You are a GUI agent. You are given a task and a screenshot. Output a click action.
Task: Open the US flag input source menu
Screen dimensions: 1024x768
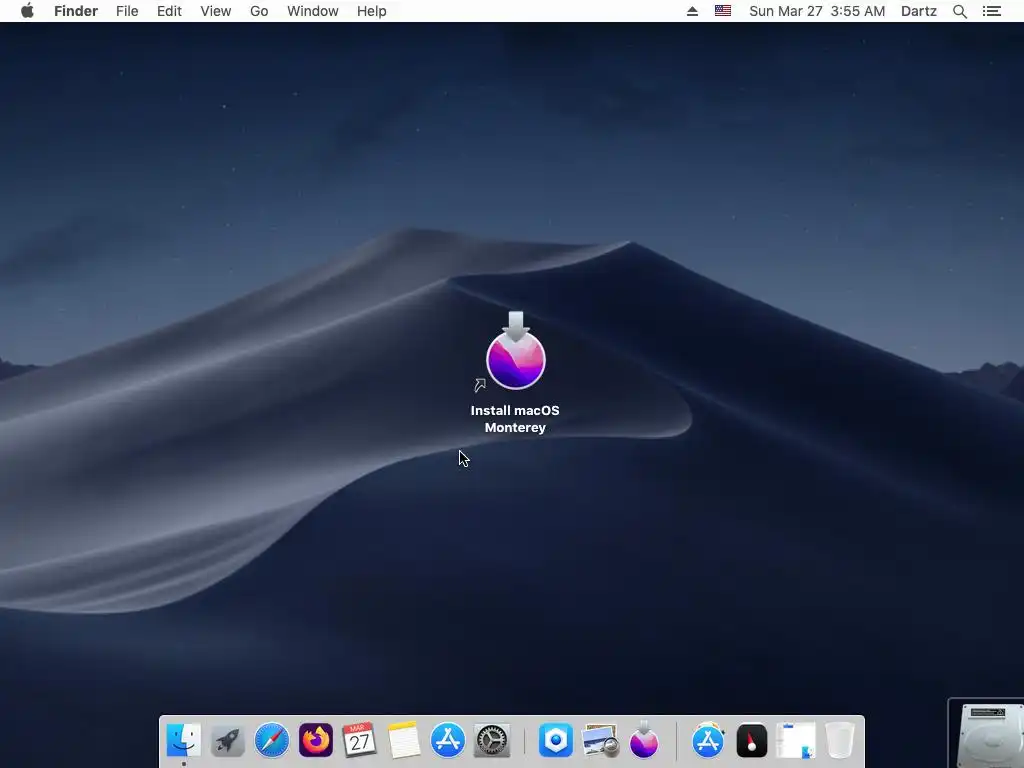(x=723, y=11)
